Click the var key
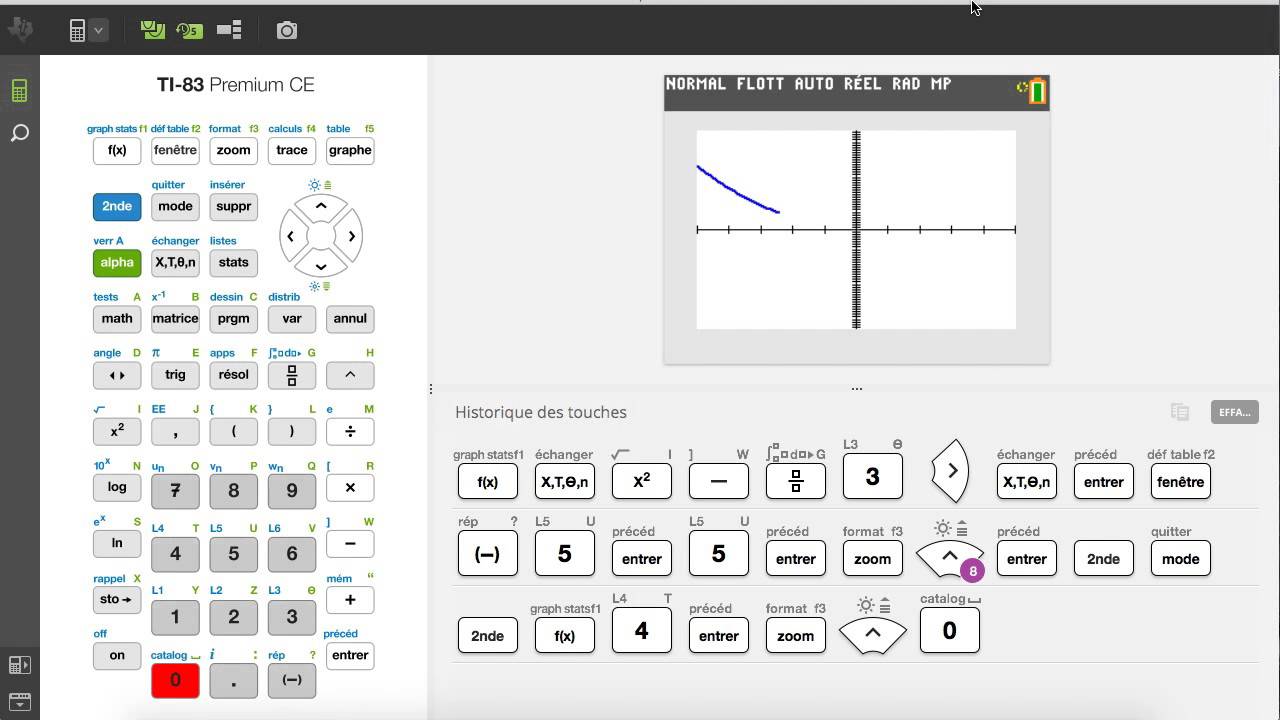This screenshot has height=720, width=1280. 292,319
